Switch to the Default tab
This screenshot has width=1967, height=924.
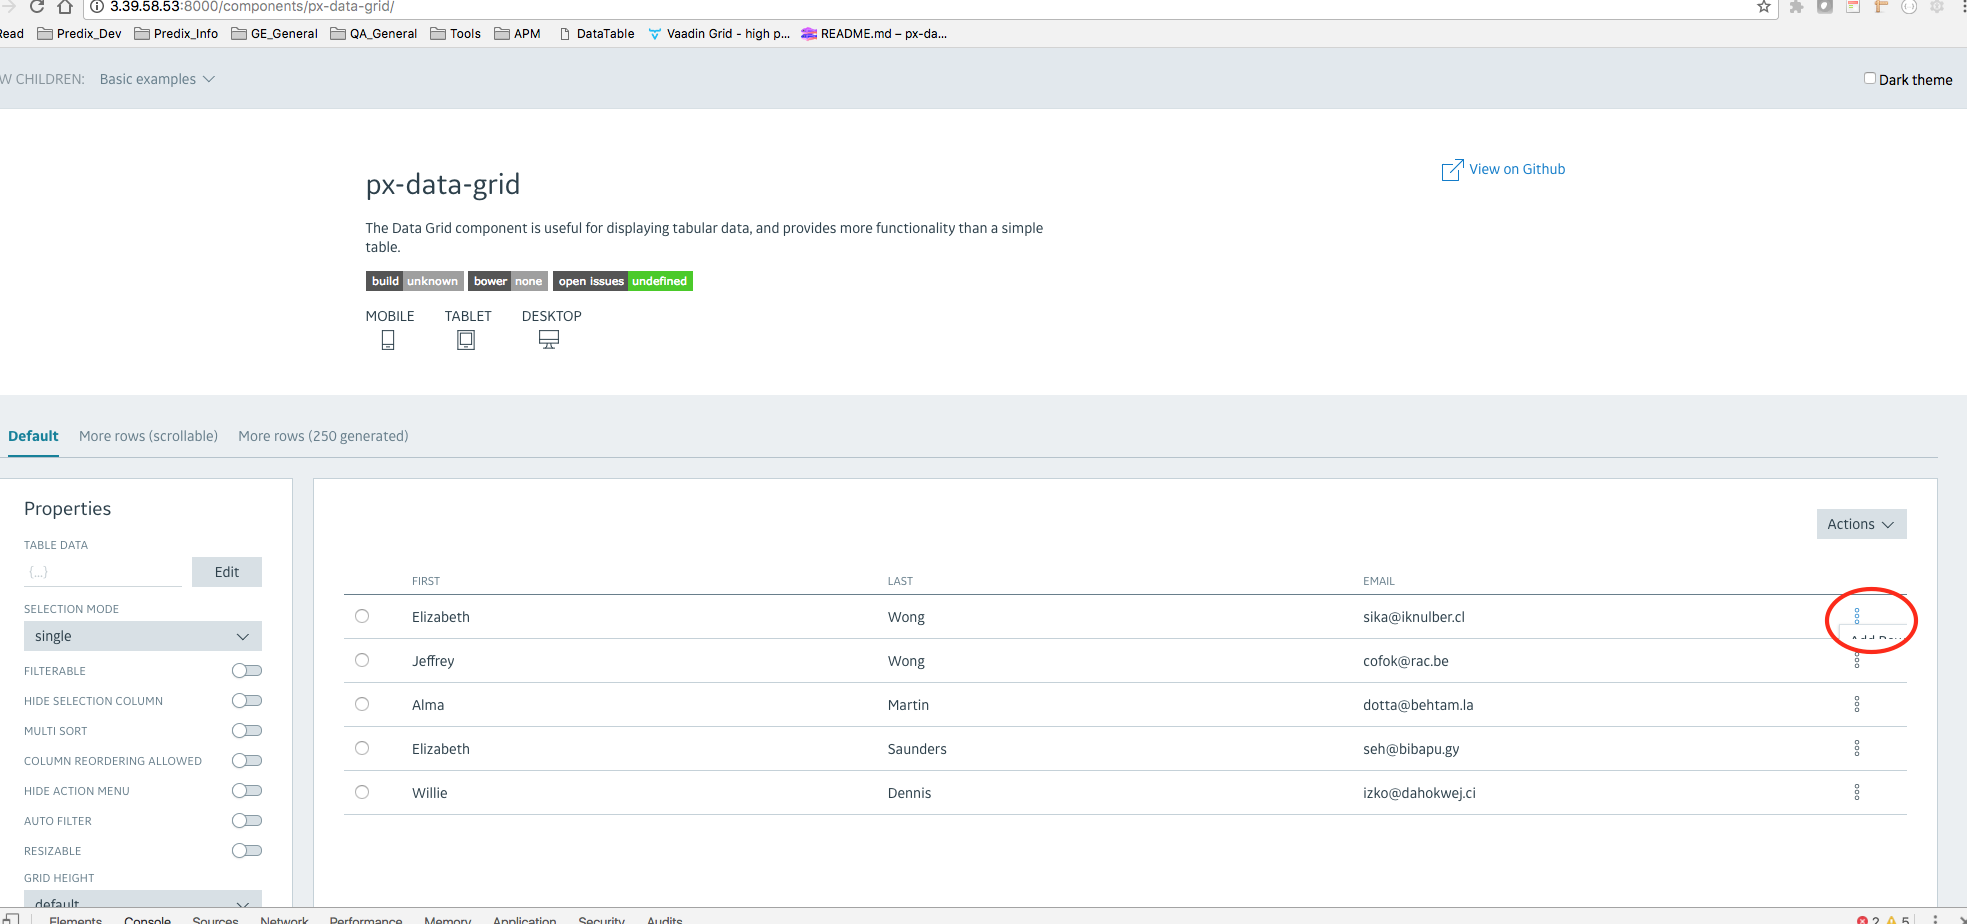point(33,436)
